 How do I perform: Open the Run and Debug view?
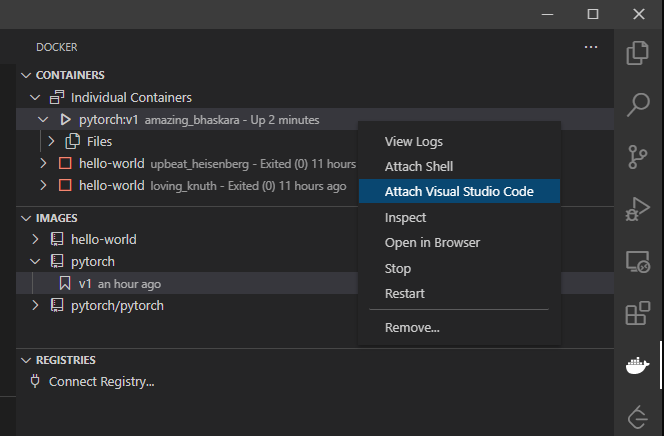point(637,209)
